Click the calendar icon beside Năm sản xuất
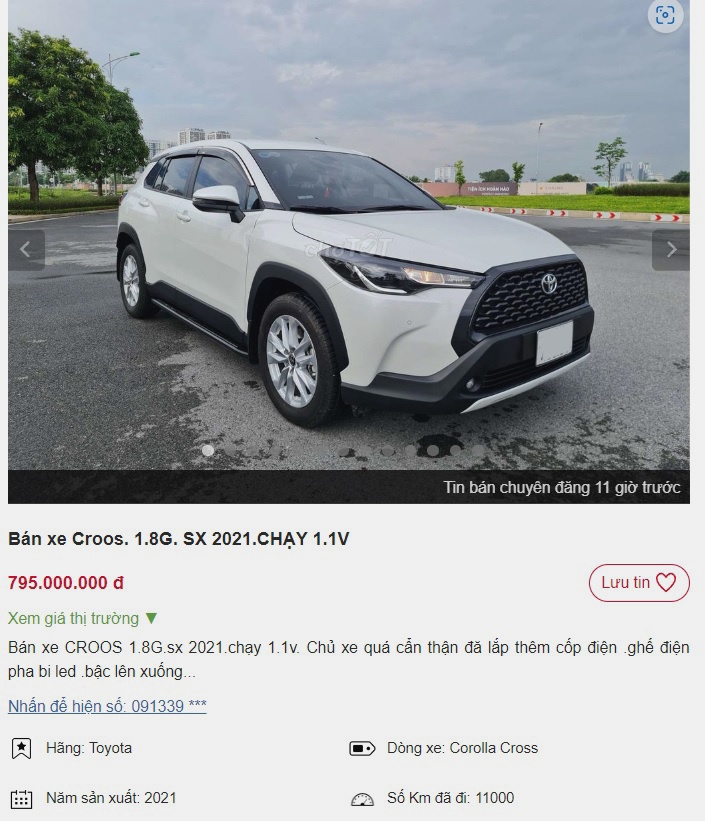Screen dimensions: 705x821 click(21, 799)
